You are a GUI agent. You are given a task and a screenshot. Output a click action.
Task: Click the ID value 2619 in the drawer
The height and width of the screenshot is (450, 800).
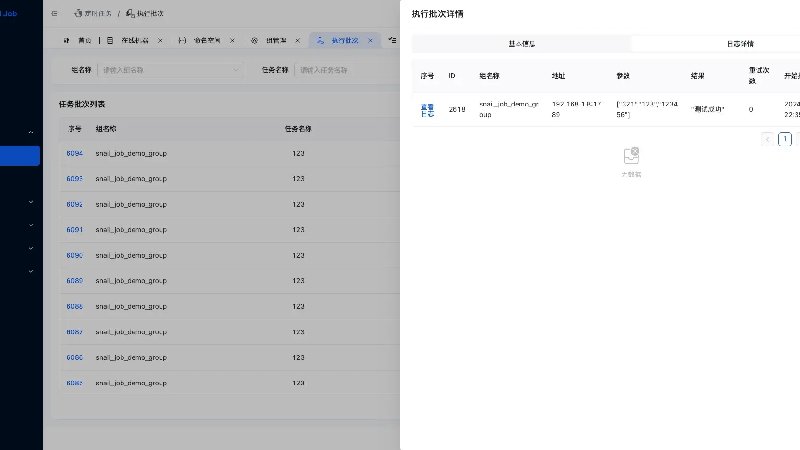pyautogui.click(x=457, y=109)
